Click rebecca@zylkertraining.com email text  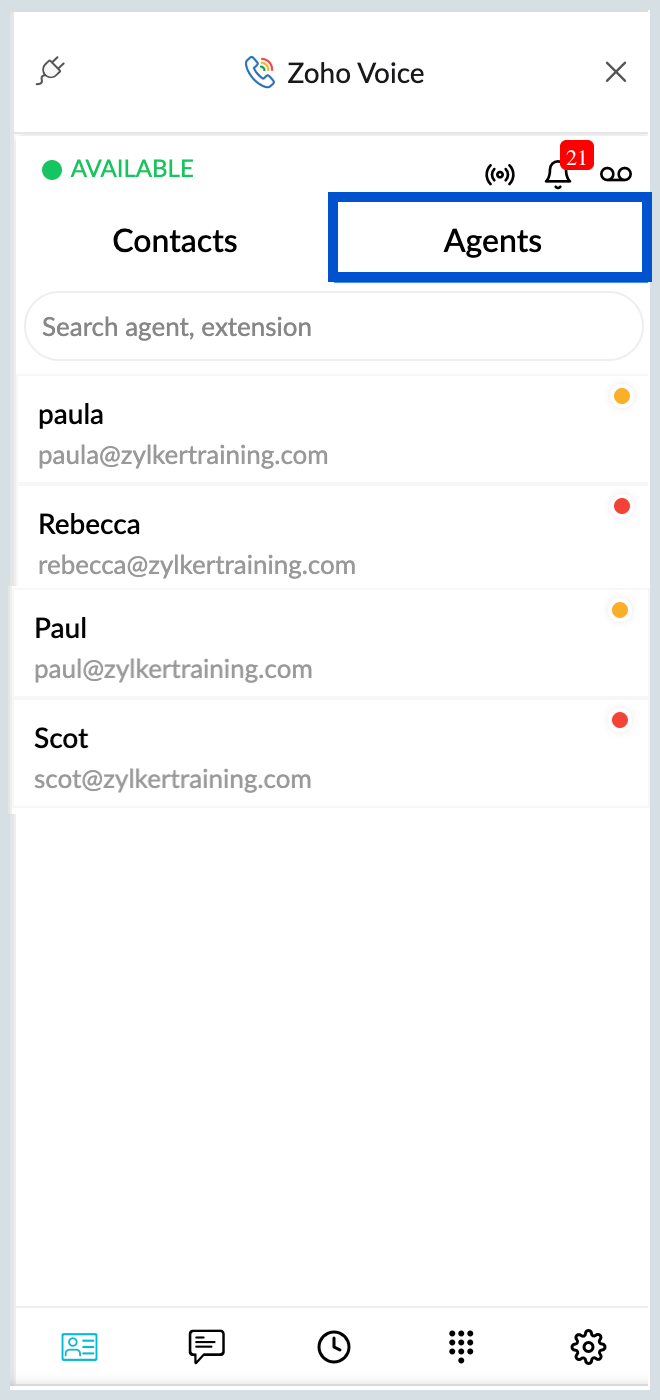[197, 565]
